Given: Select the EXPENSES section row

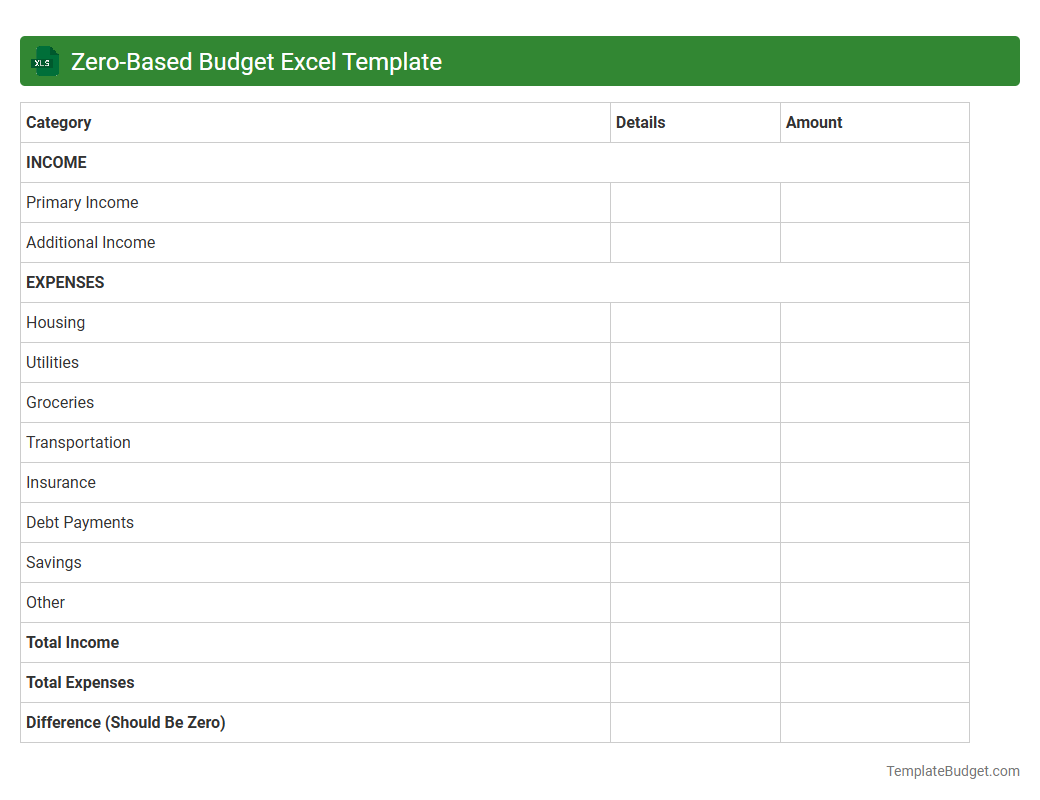Looking at the screenshot, I should point(64,282).
